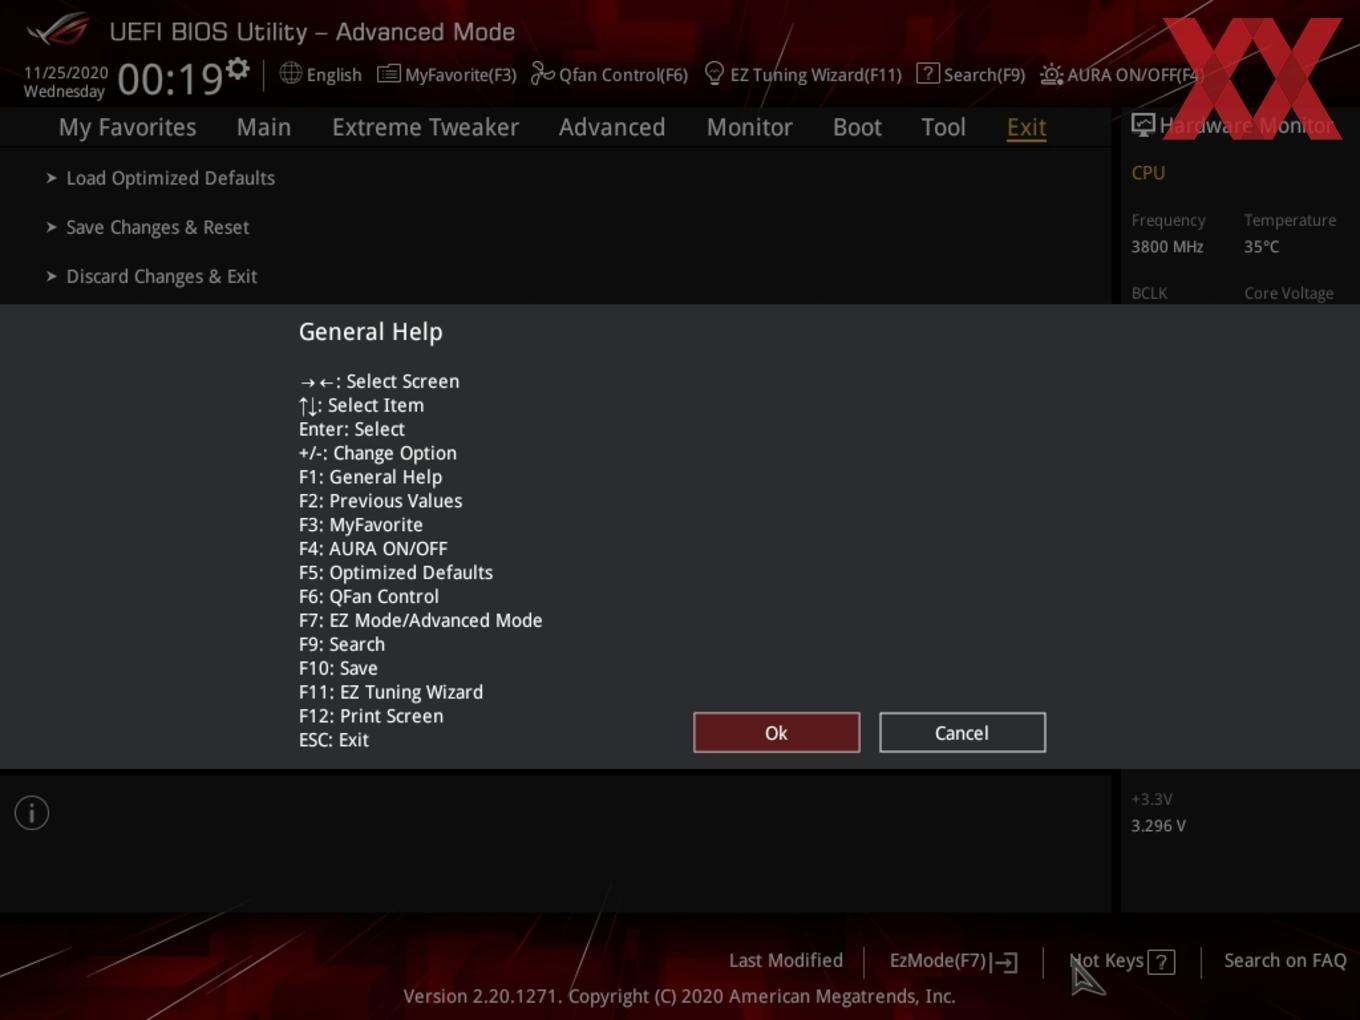
Task: Click the 00:19 clock display
Action: [170, 78]
